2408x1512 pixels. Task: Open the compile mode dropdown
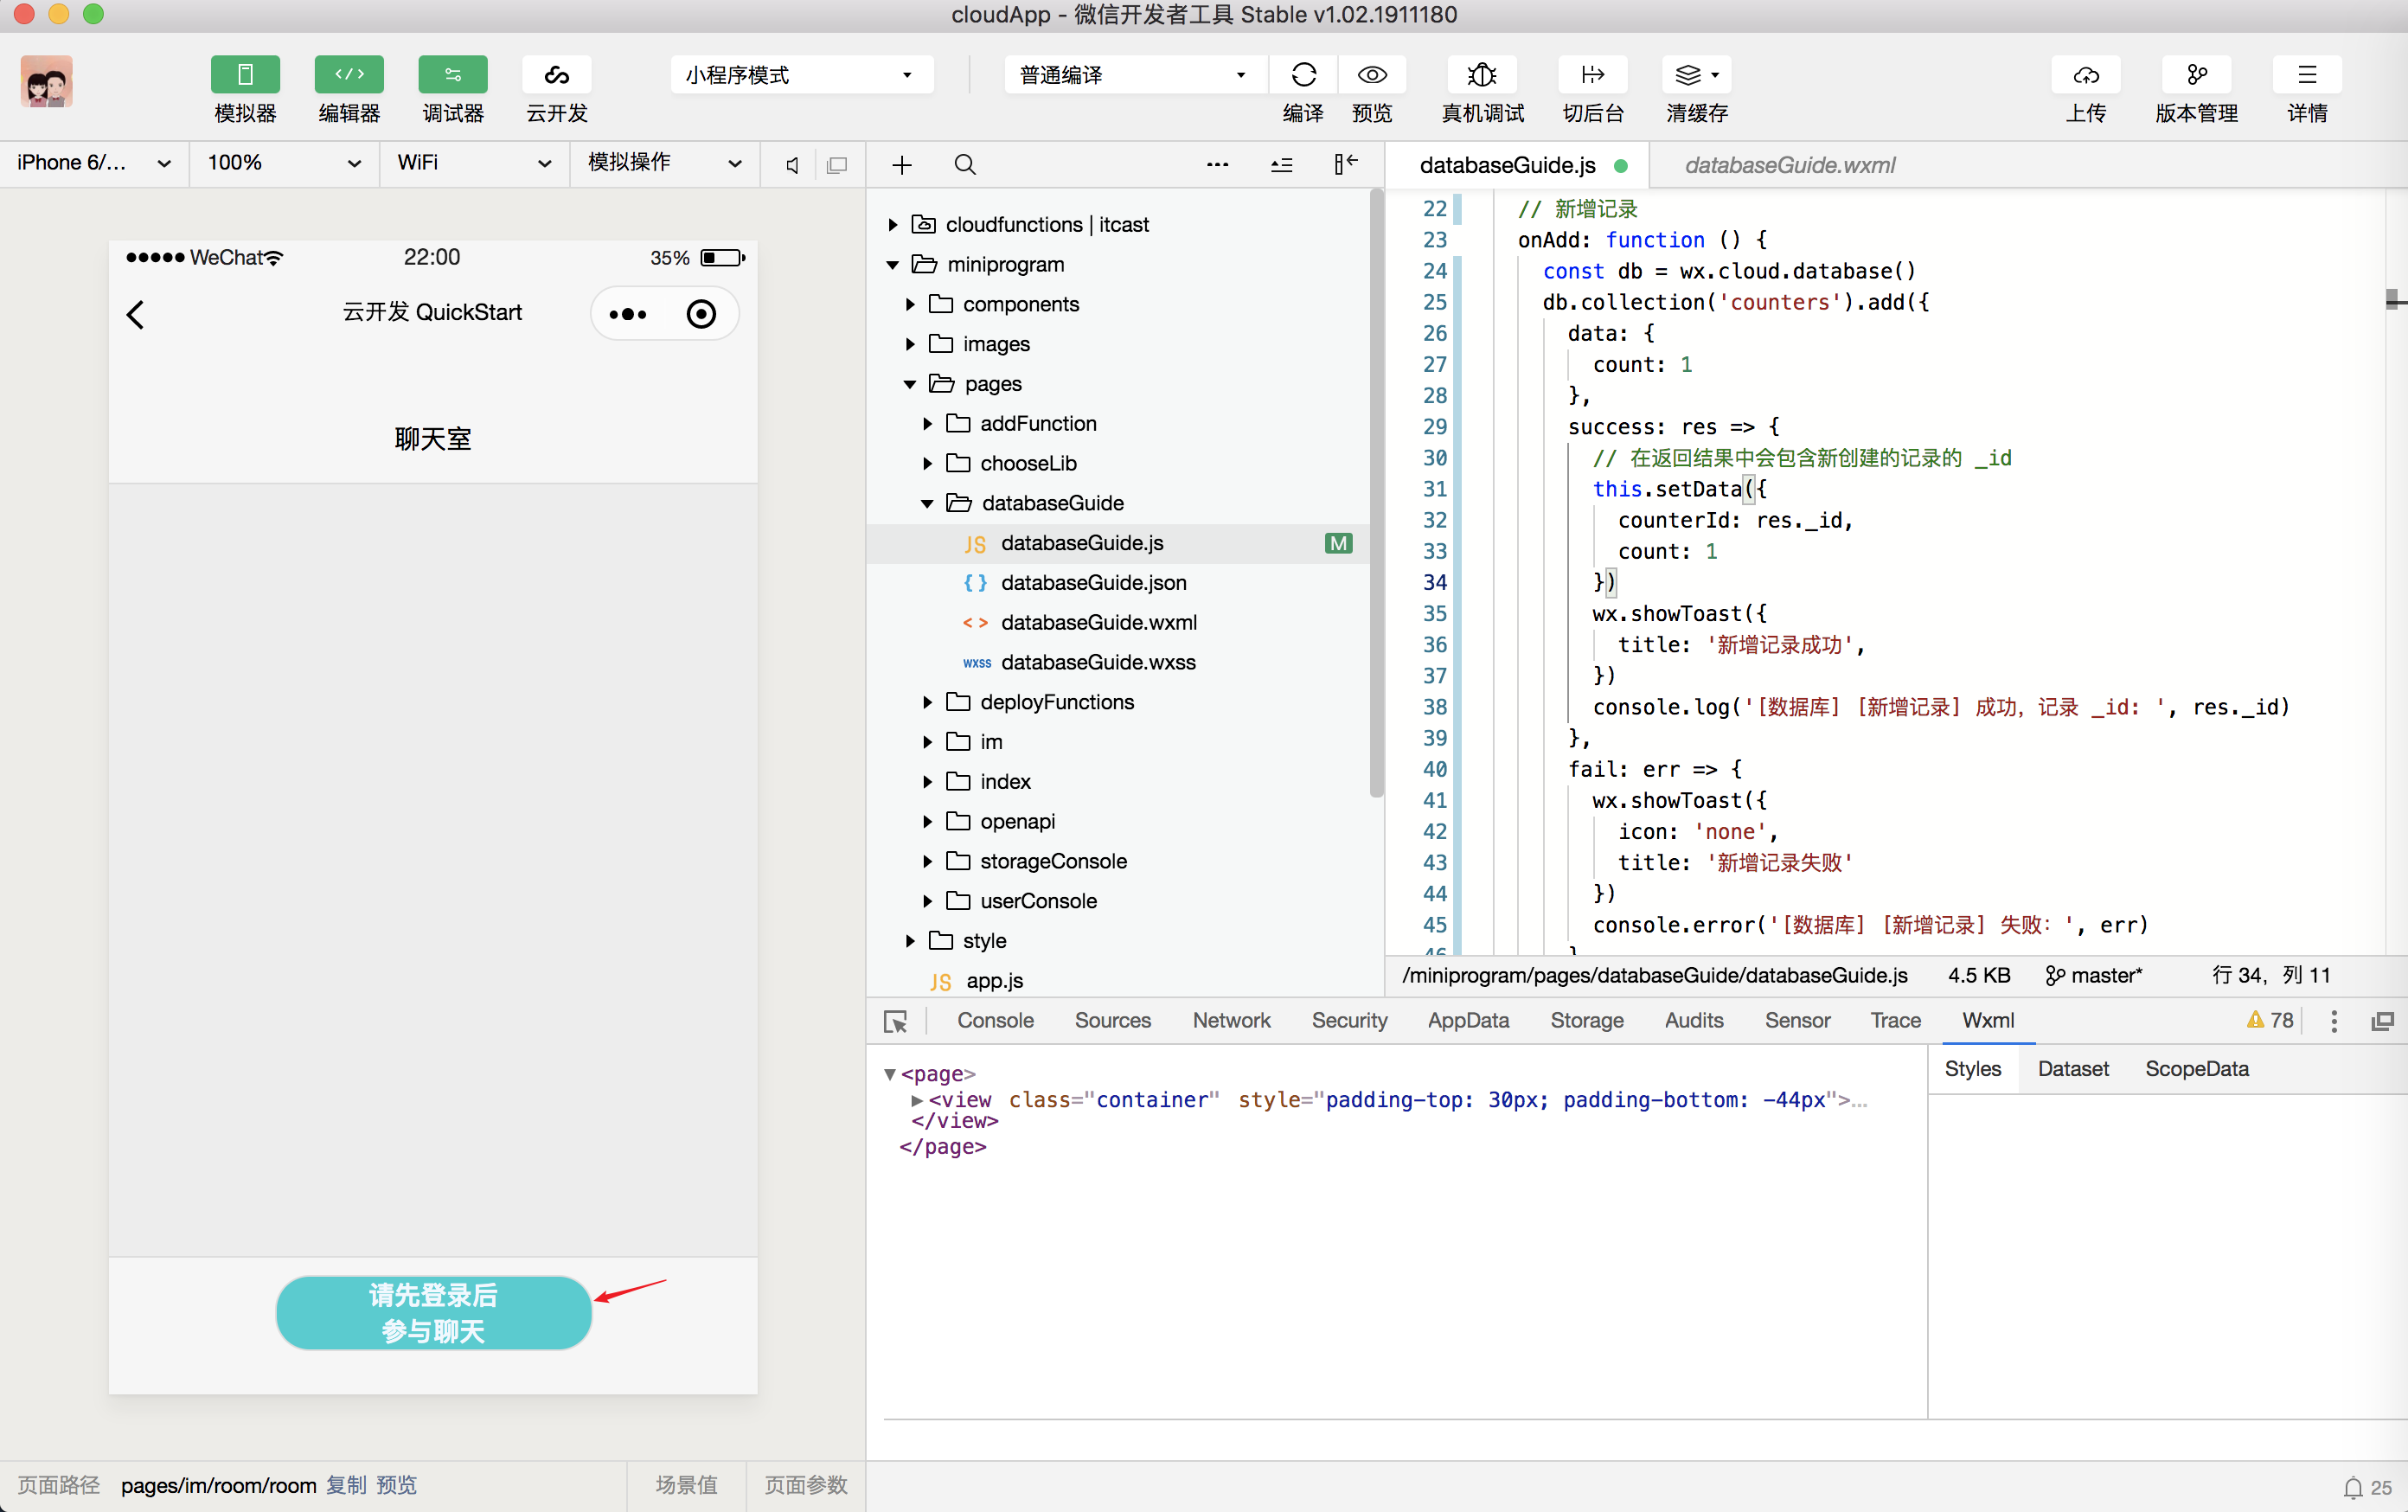point(1135,75)
